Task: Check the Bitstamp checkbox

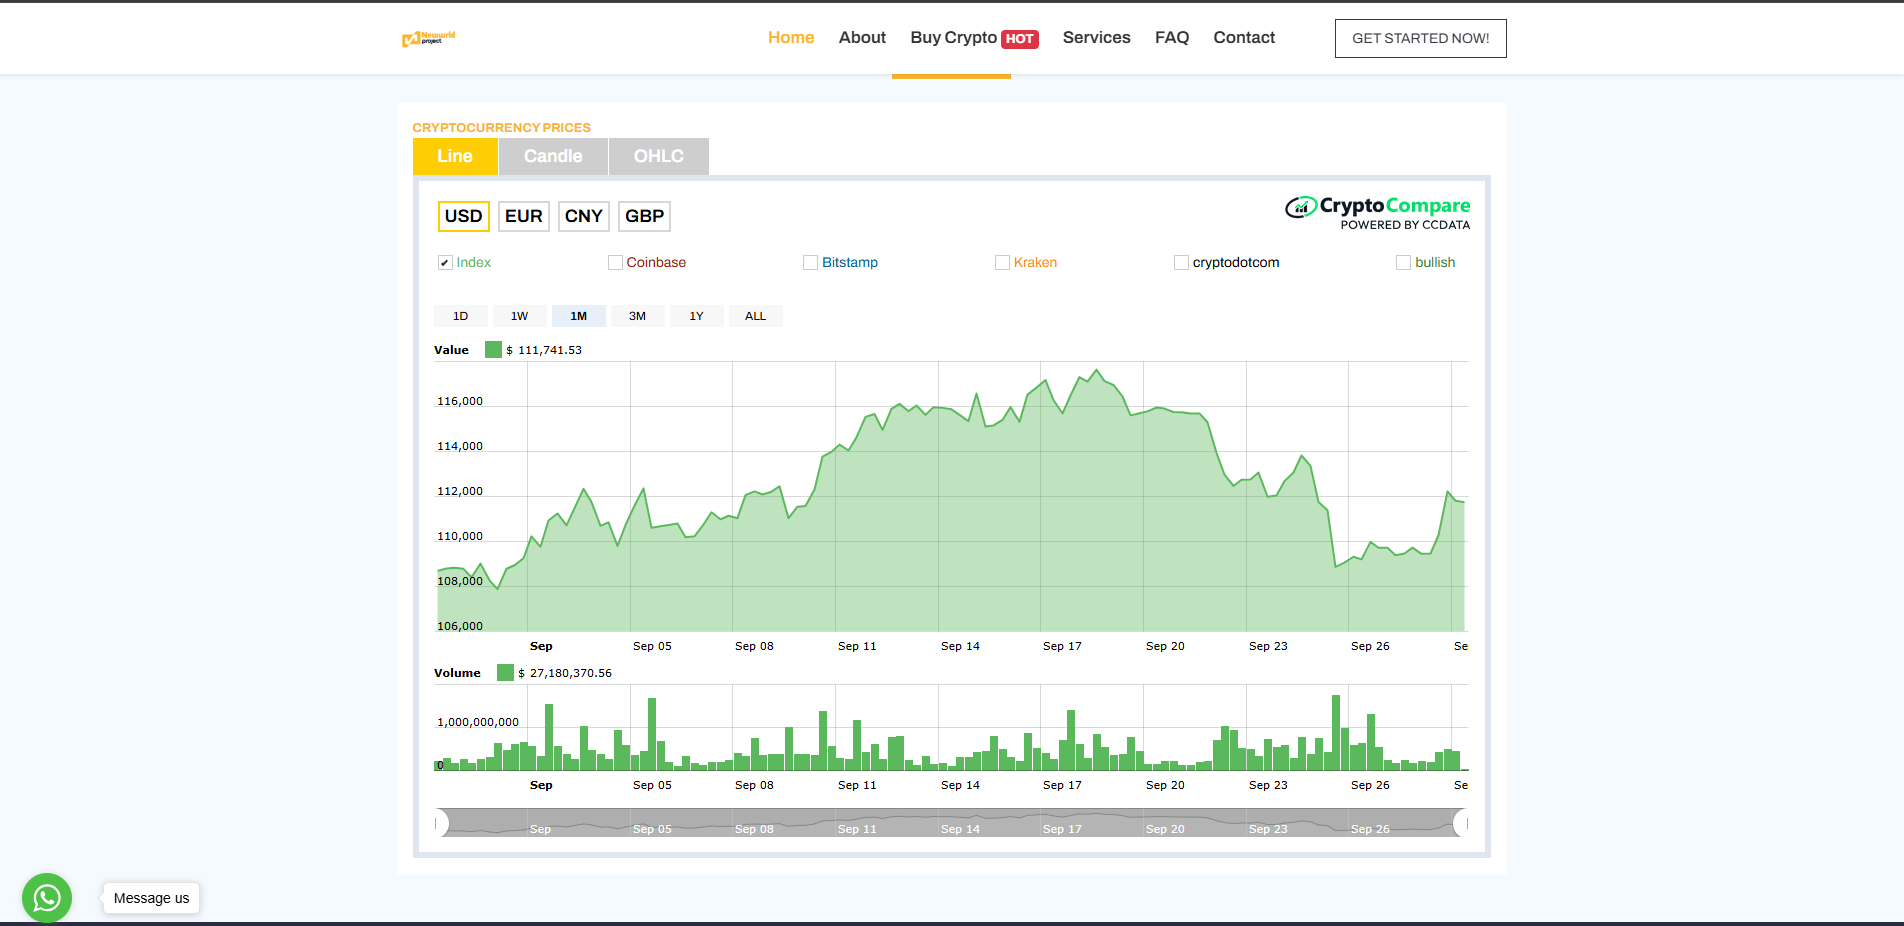Action: pos(810,263)
